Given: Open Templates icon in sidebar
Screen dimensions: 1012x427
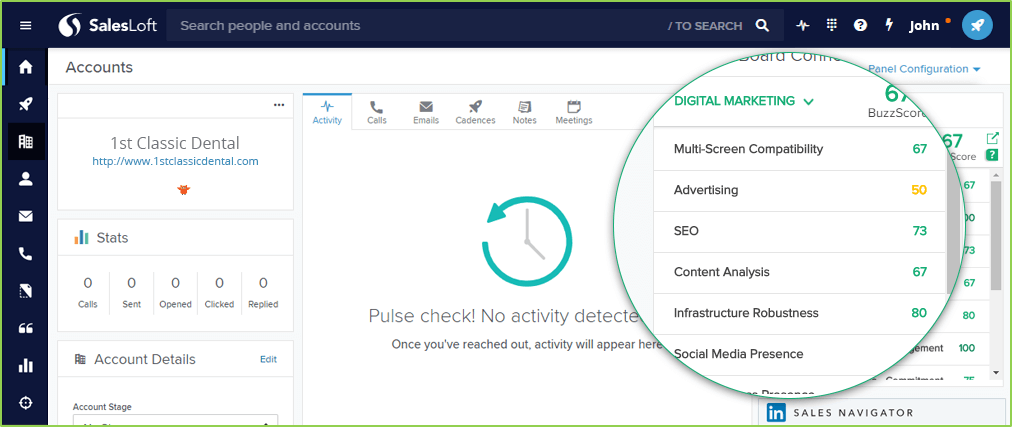Looking at the screenshot, I should [x=26, y=292].
